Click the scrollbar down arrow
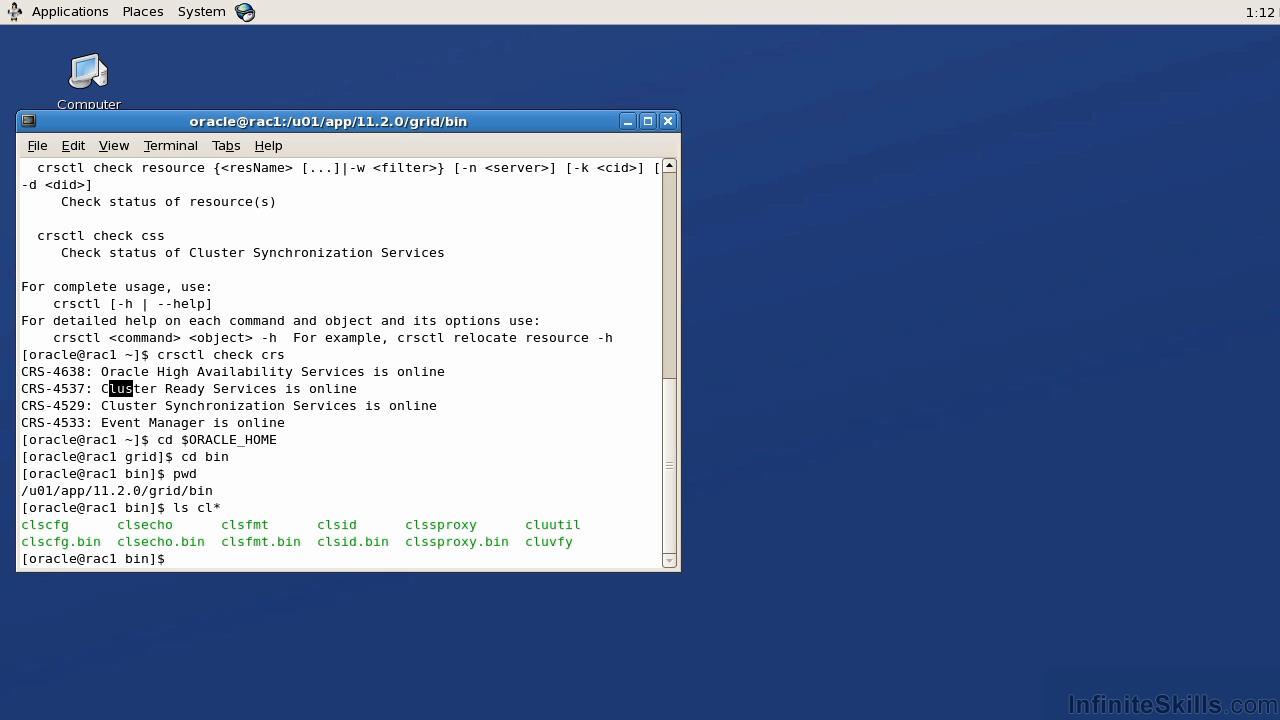 (669, 561)
